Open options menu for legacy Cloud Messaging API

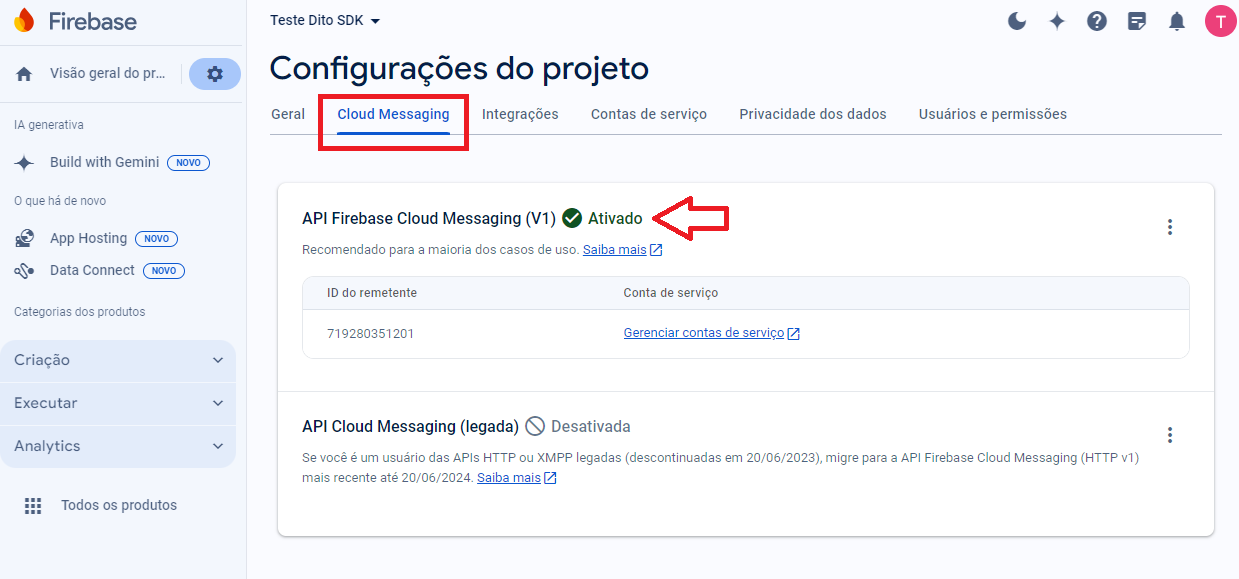pyautogui.click(x=1170, y=435)
